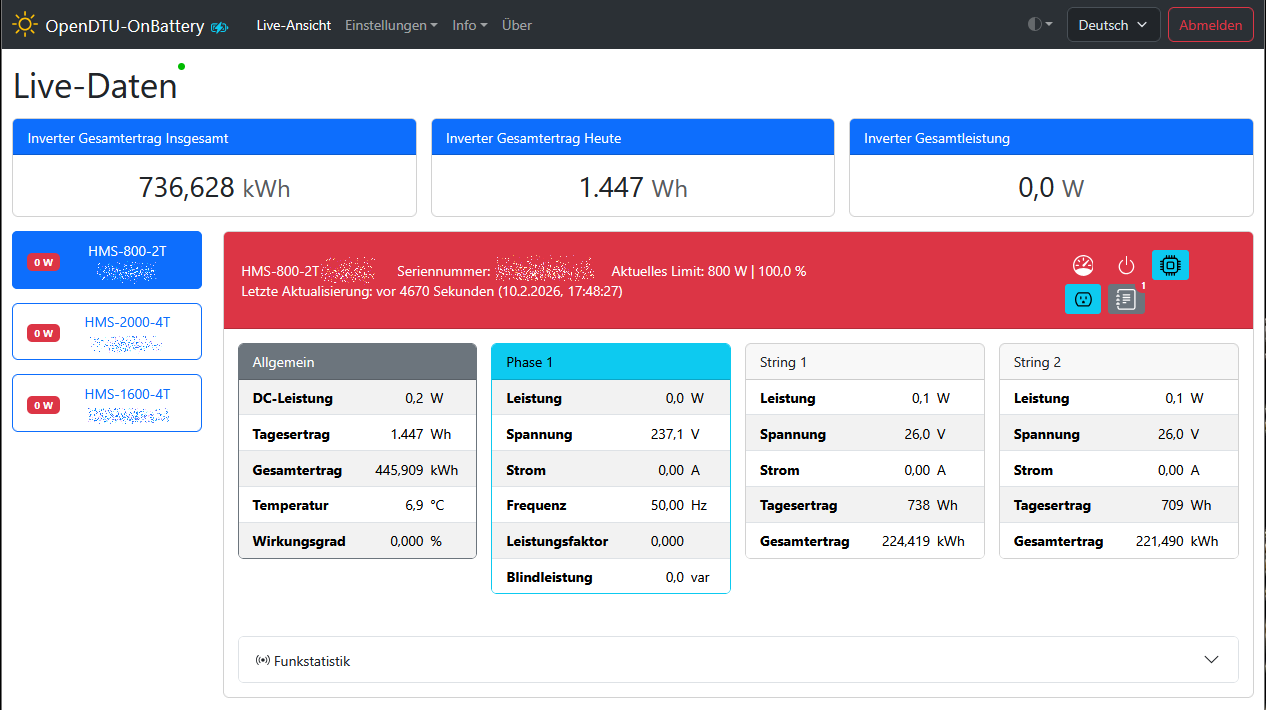Open the Einstellungen dropdown menu
1266x710 pixels.
391,25
